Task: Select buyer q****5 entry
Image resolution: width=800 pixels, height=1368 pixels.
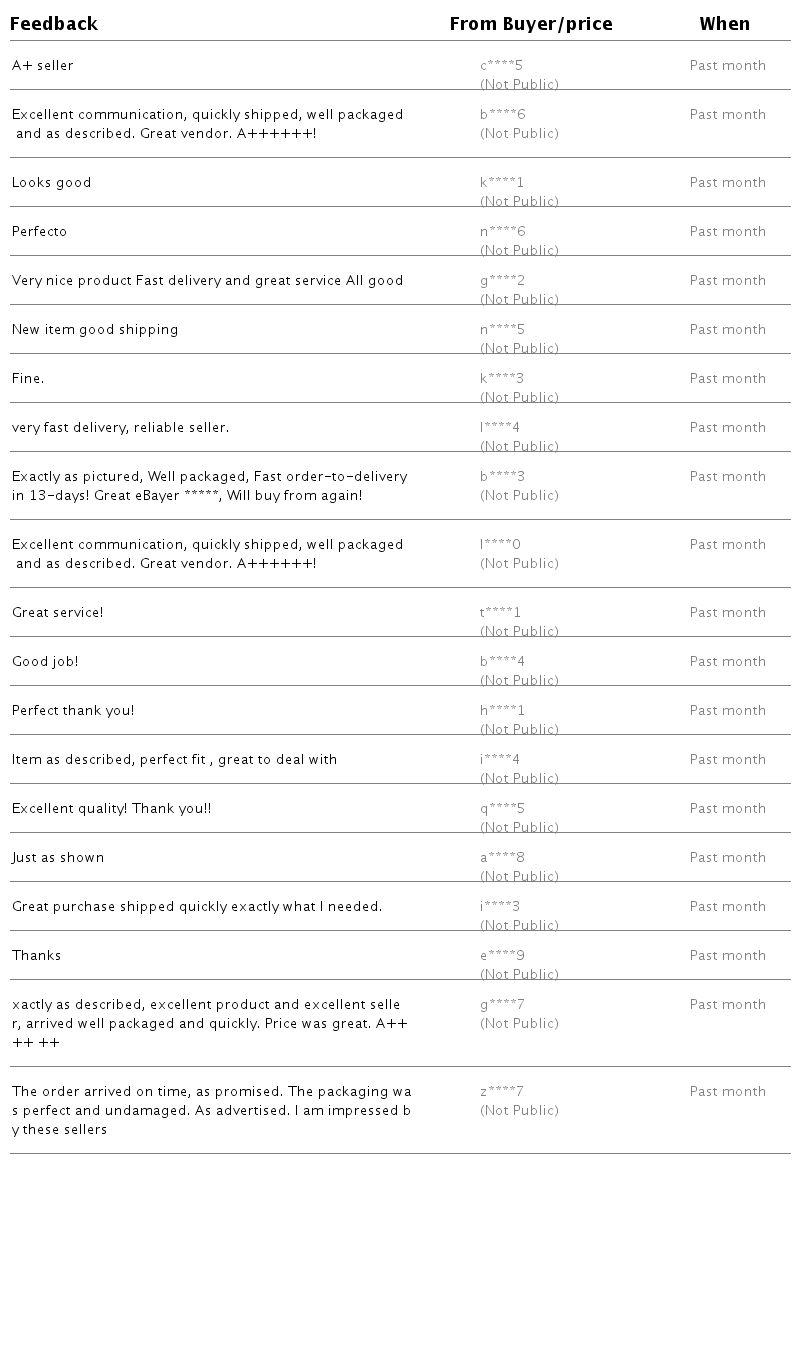Action: click(503, 809)
